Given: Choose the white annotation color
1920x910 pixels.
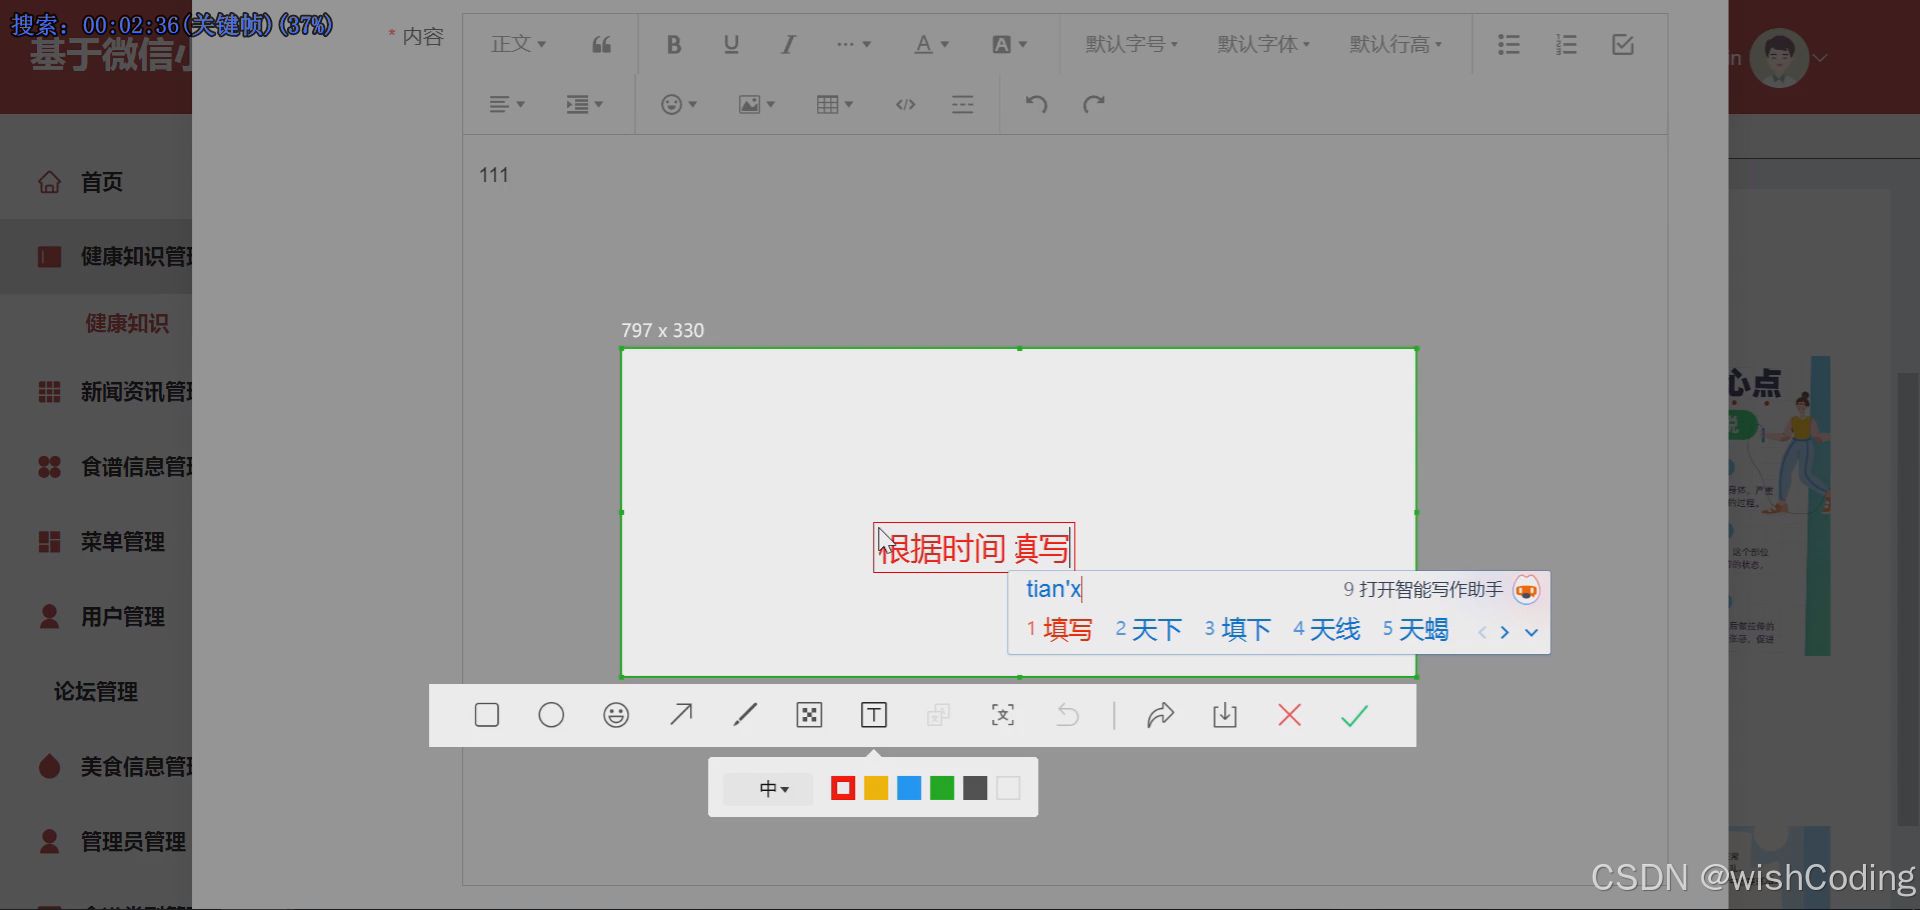Looking at the screenshot, I should point(1008,788).
